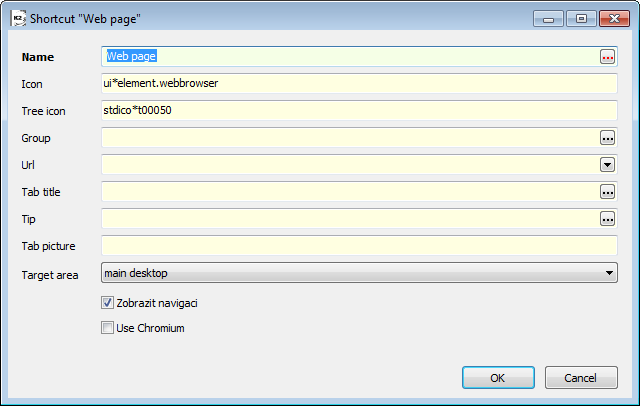The width and height of the screenshot is (640, 406).
Task: Expand the Url dropdown arrow
Action: 607,165
